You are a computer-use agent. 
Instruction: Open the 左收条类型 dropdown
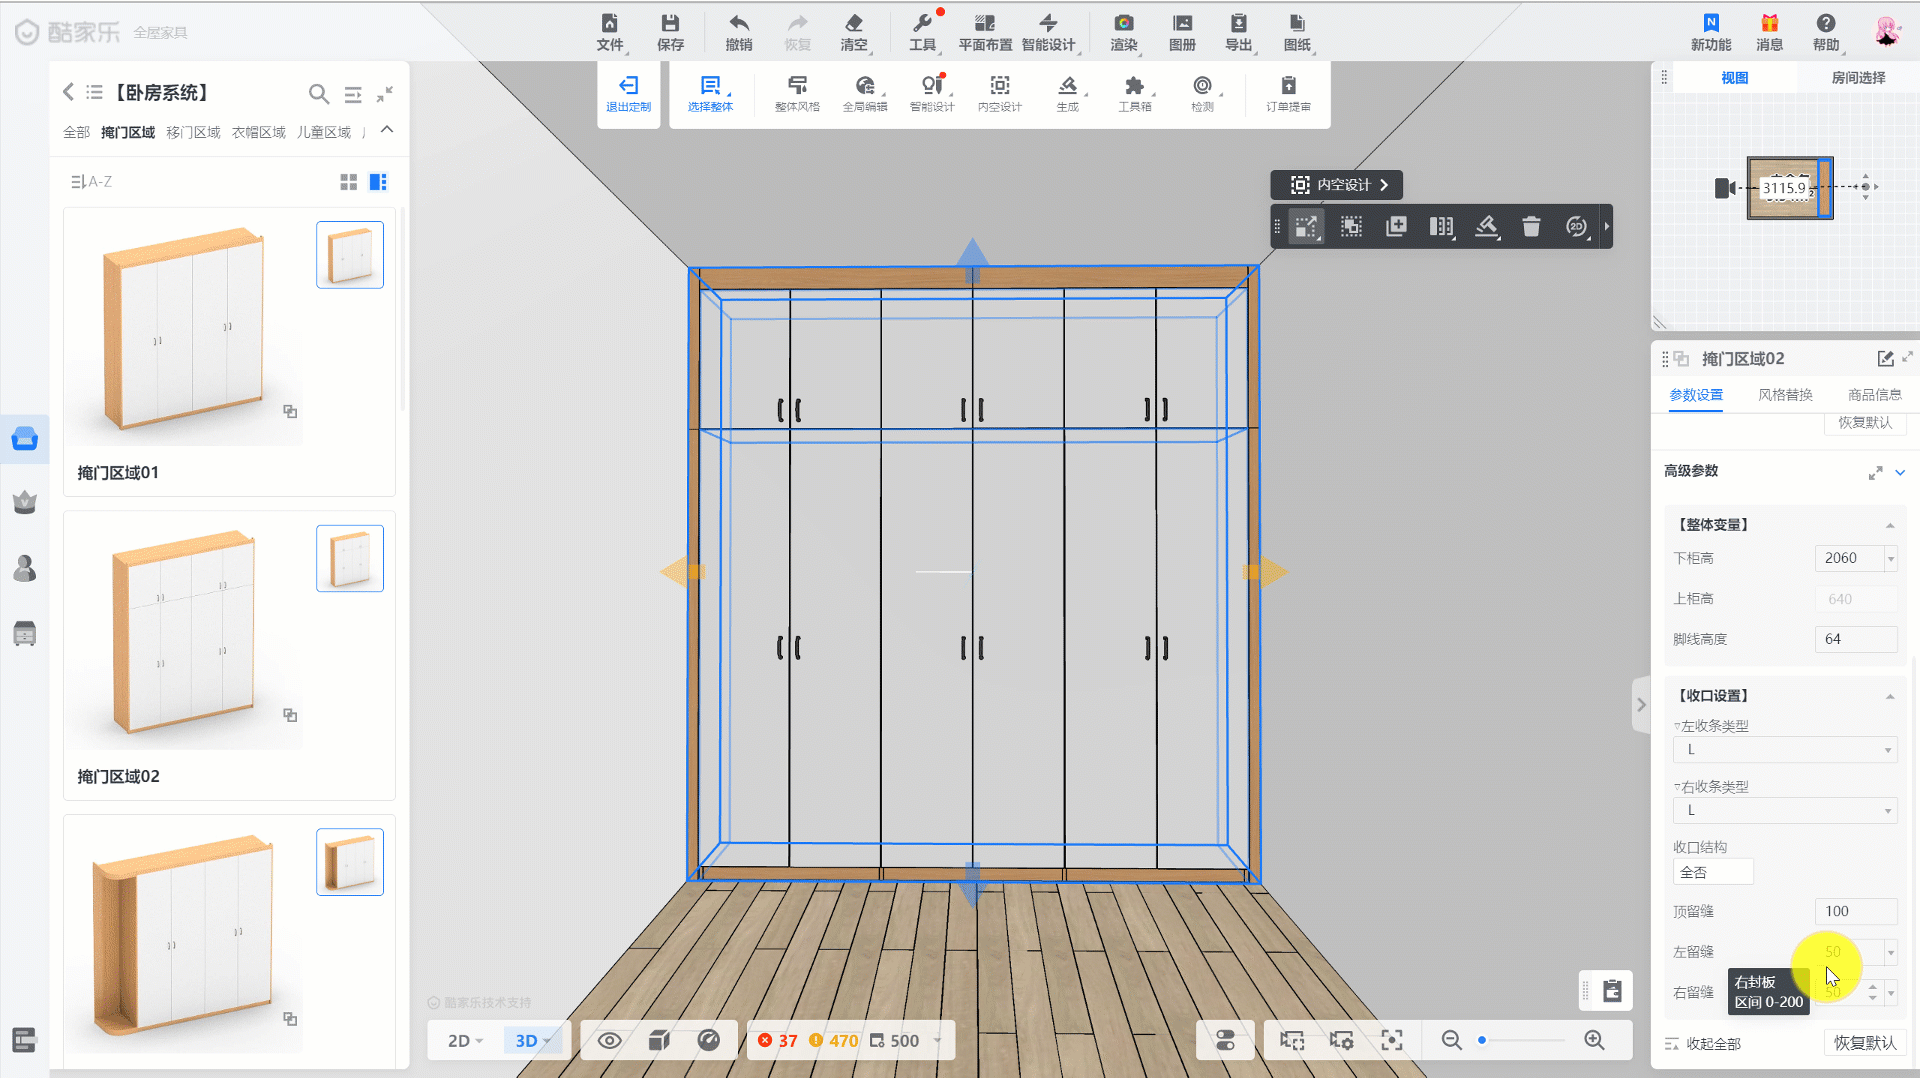(1784, 750)
